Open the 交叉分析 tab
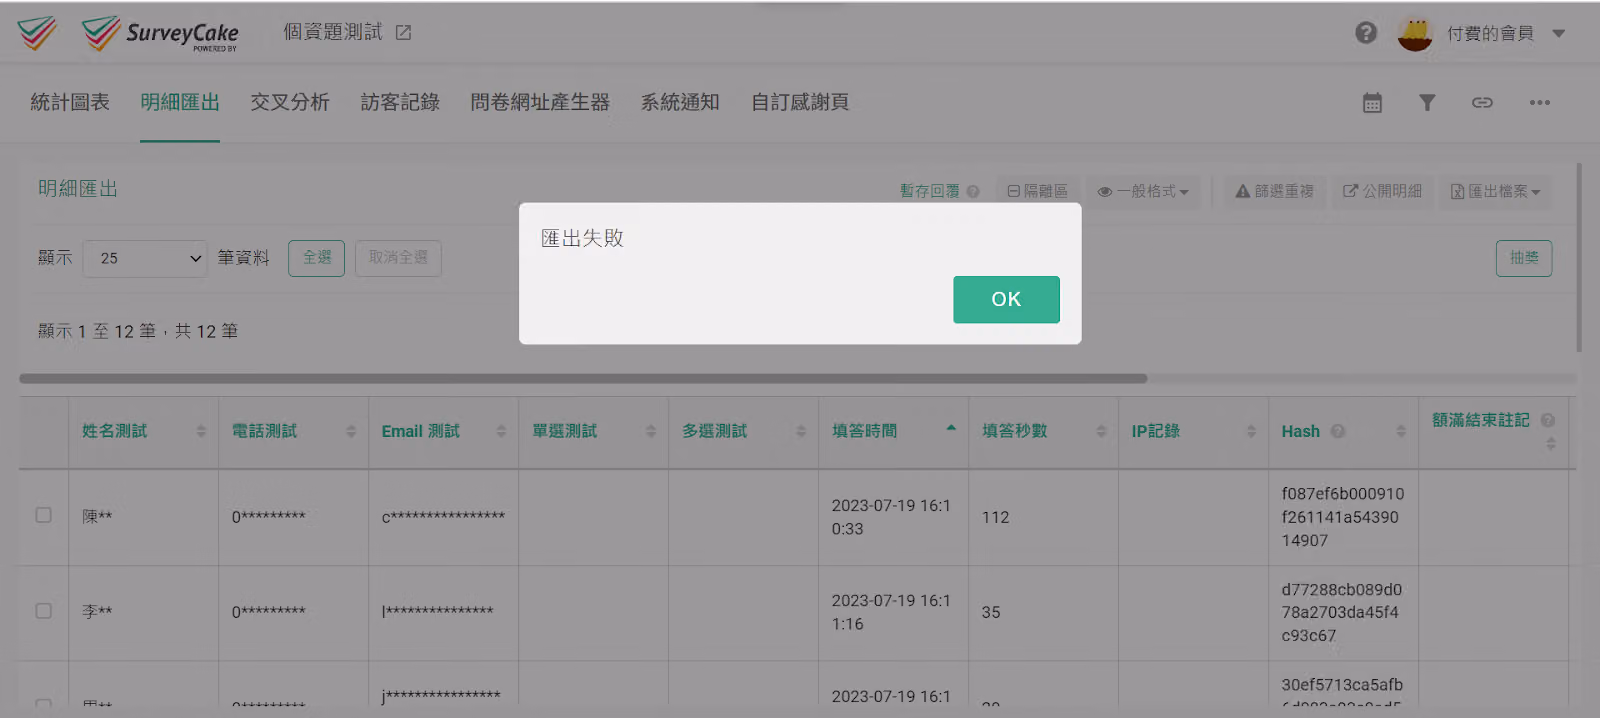The height and width of the screenshot is (718, 1600). [290, 102]
